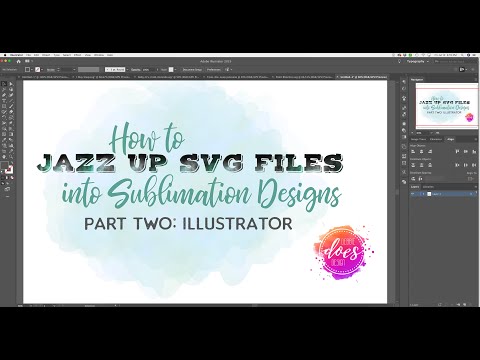Viewport: 480px width, 360px height.
Task: Open the Edit Toolbar ellipsis
Action: point(7,196)
